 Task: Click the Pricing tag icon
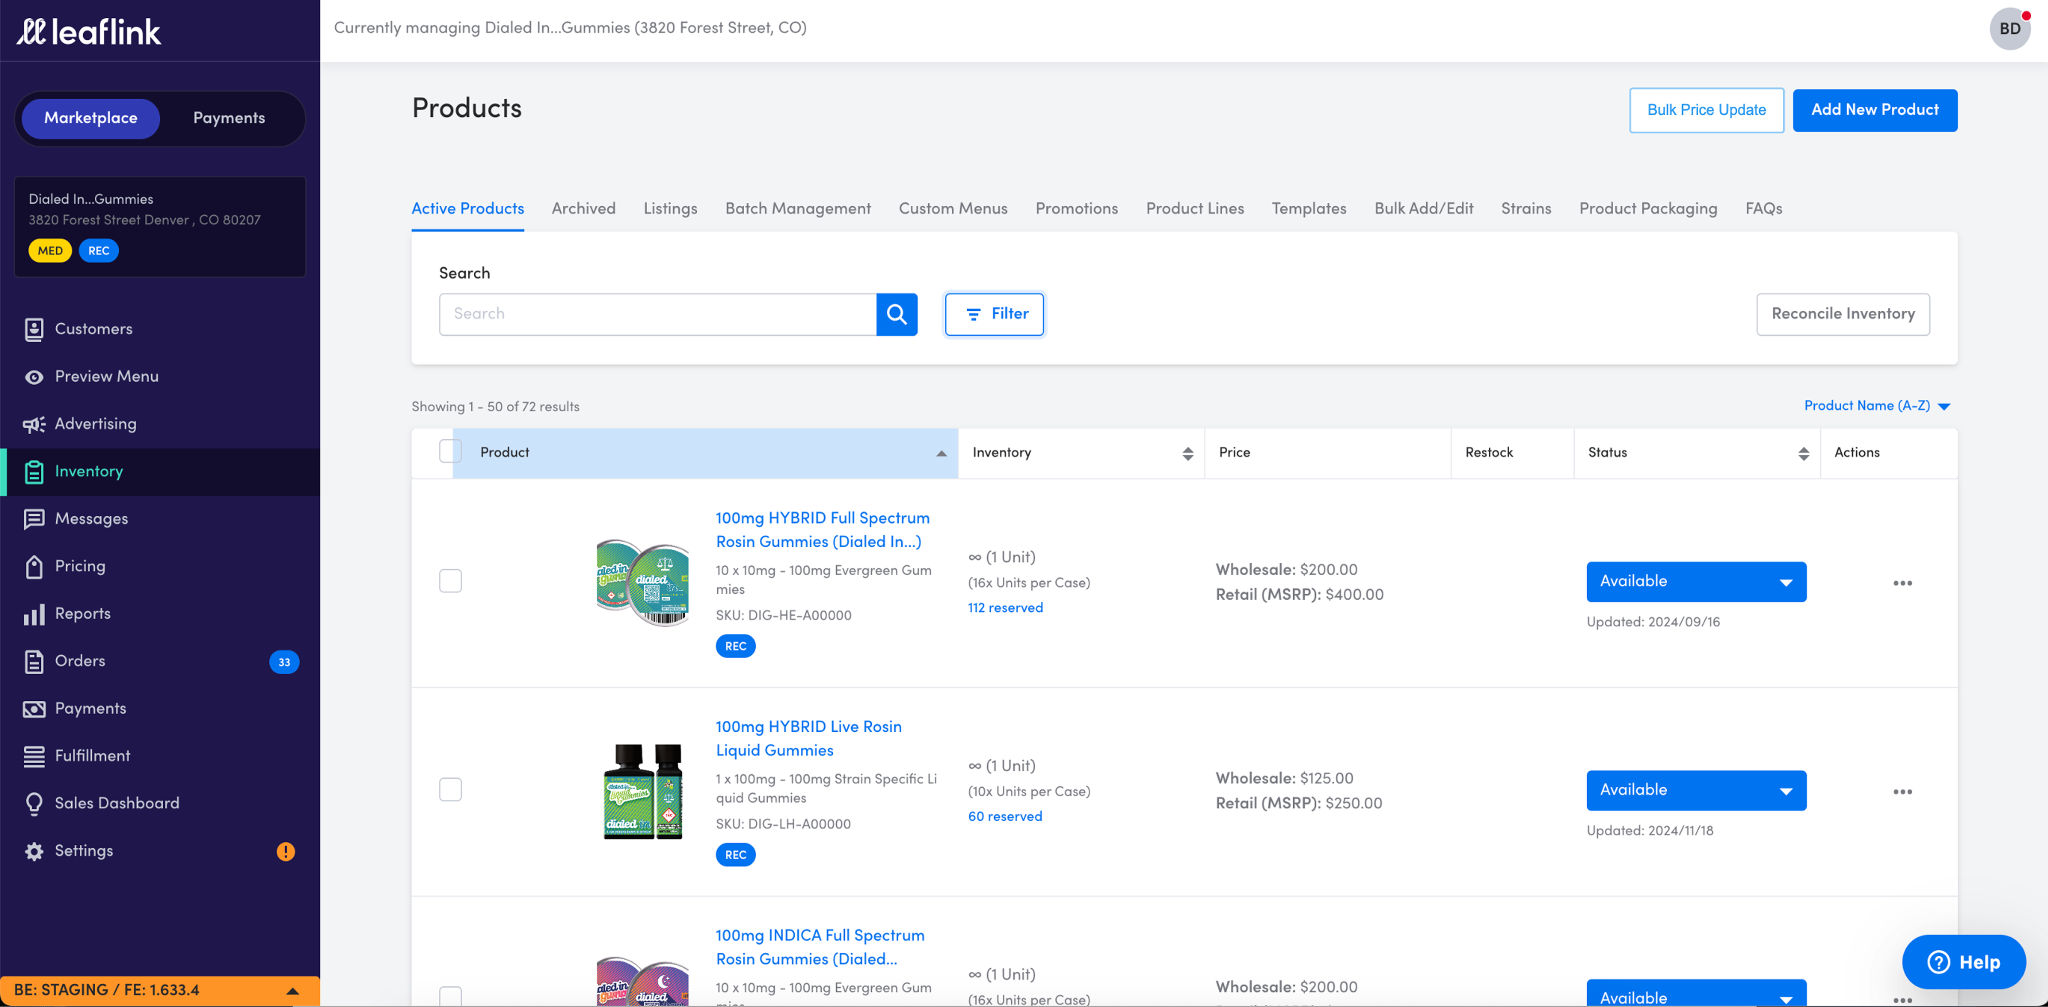(x=34, y=566)
